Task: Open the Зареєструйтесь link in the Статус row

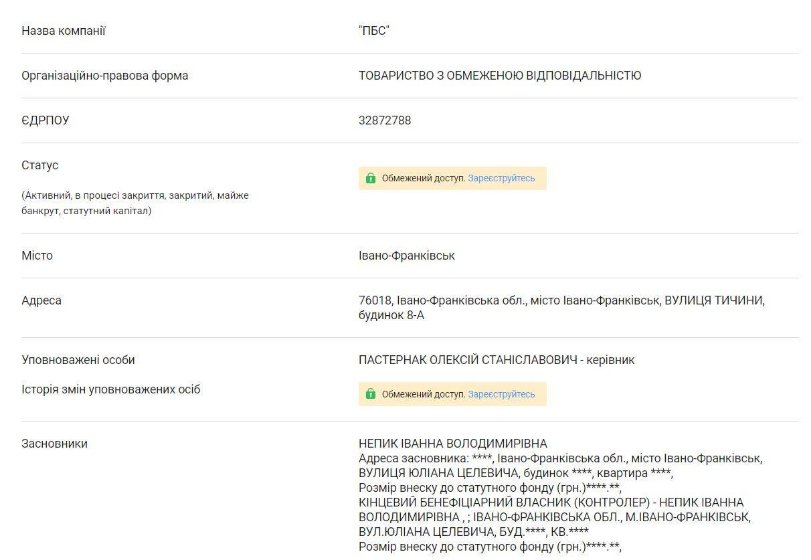Action: 501,179
